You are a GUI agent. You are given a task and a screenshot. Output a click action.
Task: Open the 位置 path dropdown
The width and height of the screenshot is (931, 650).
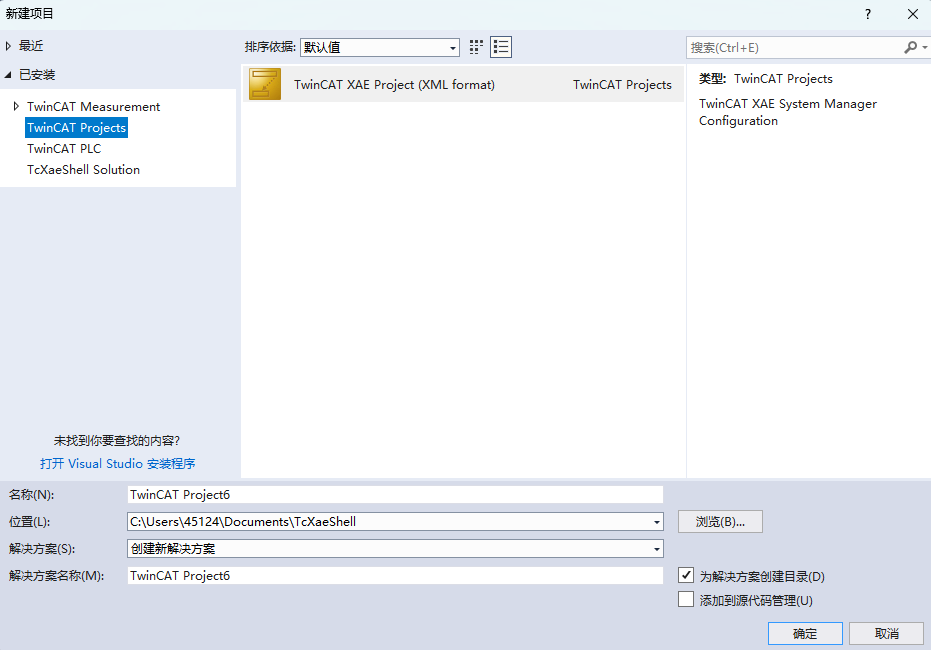click(x=657, y=522)
